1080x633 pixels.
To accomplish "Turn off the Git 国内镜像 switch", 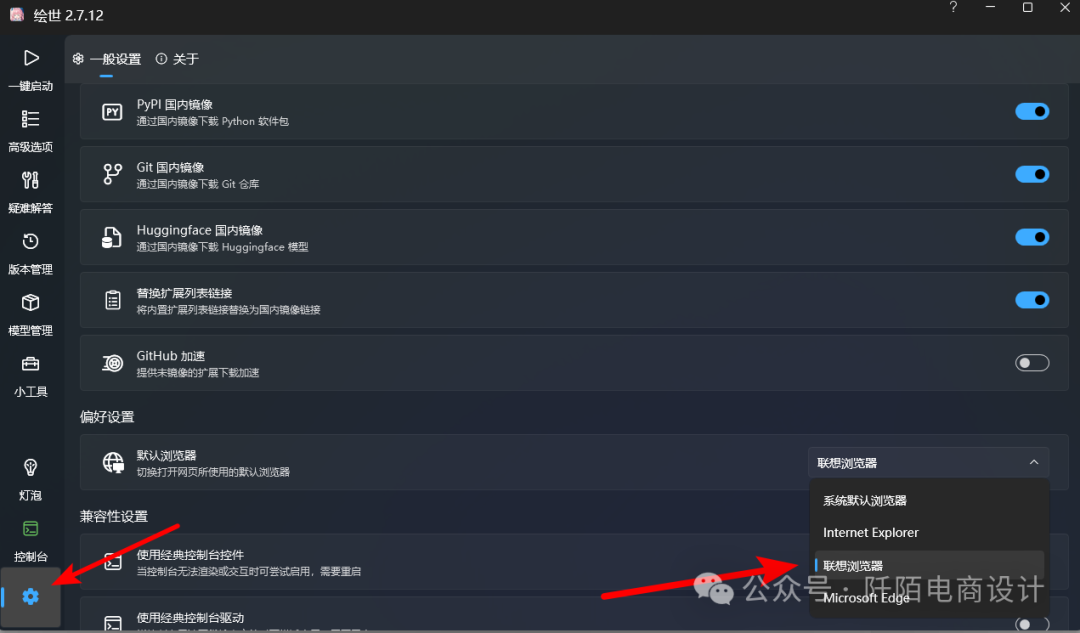I will 1031,174.
